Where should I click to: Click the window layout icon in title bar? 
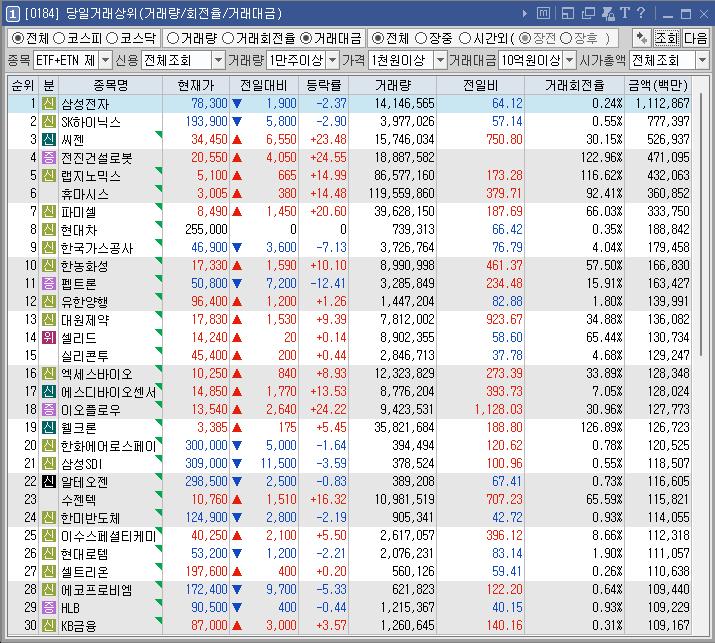[x=568, y=14]
